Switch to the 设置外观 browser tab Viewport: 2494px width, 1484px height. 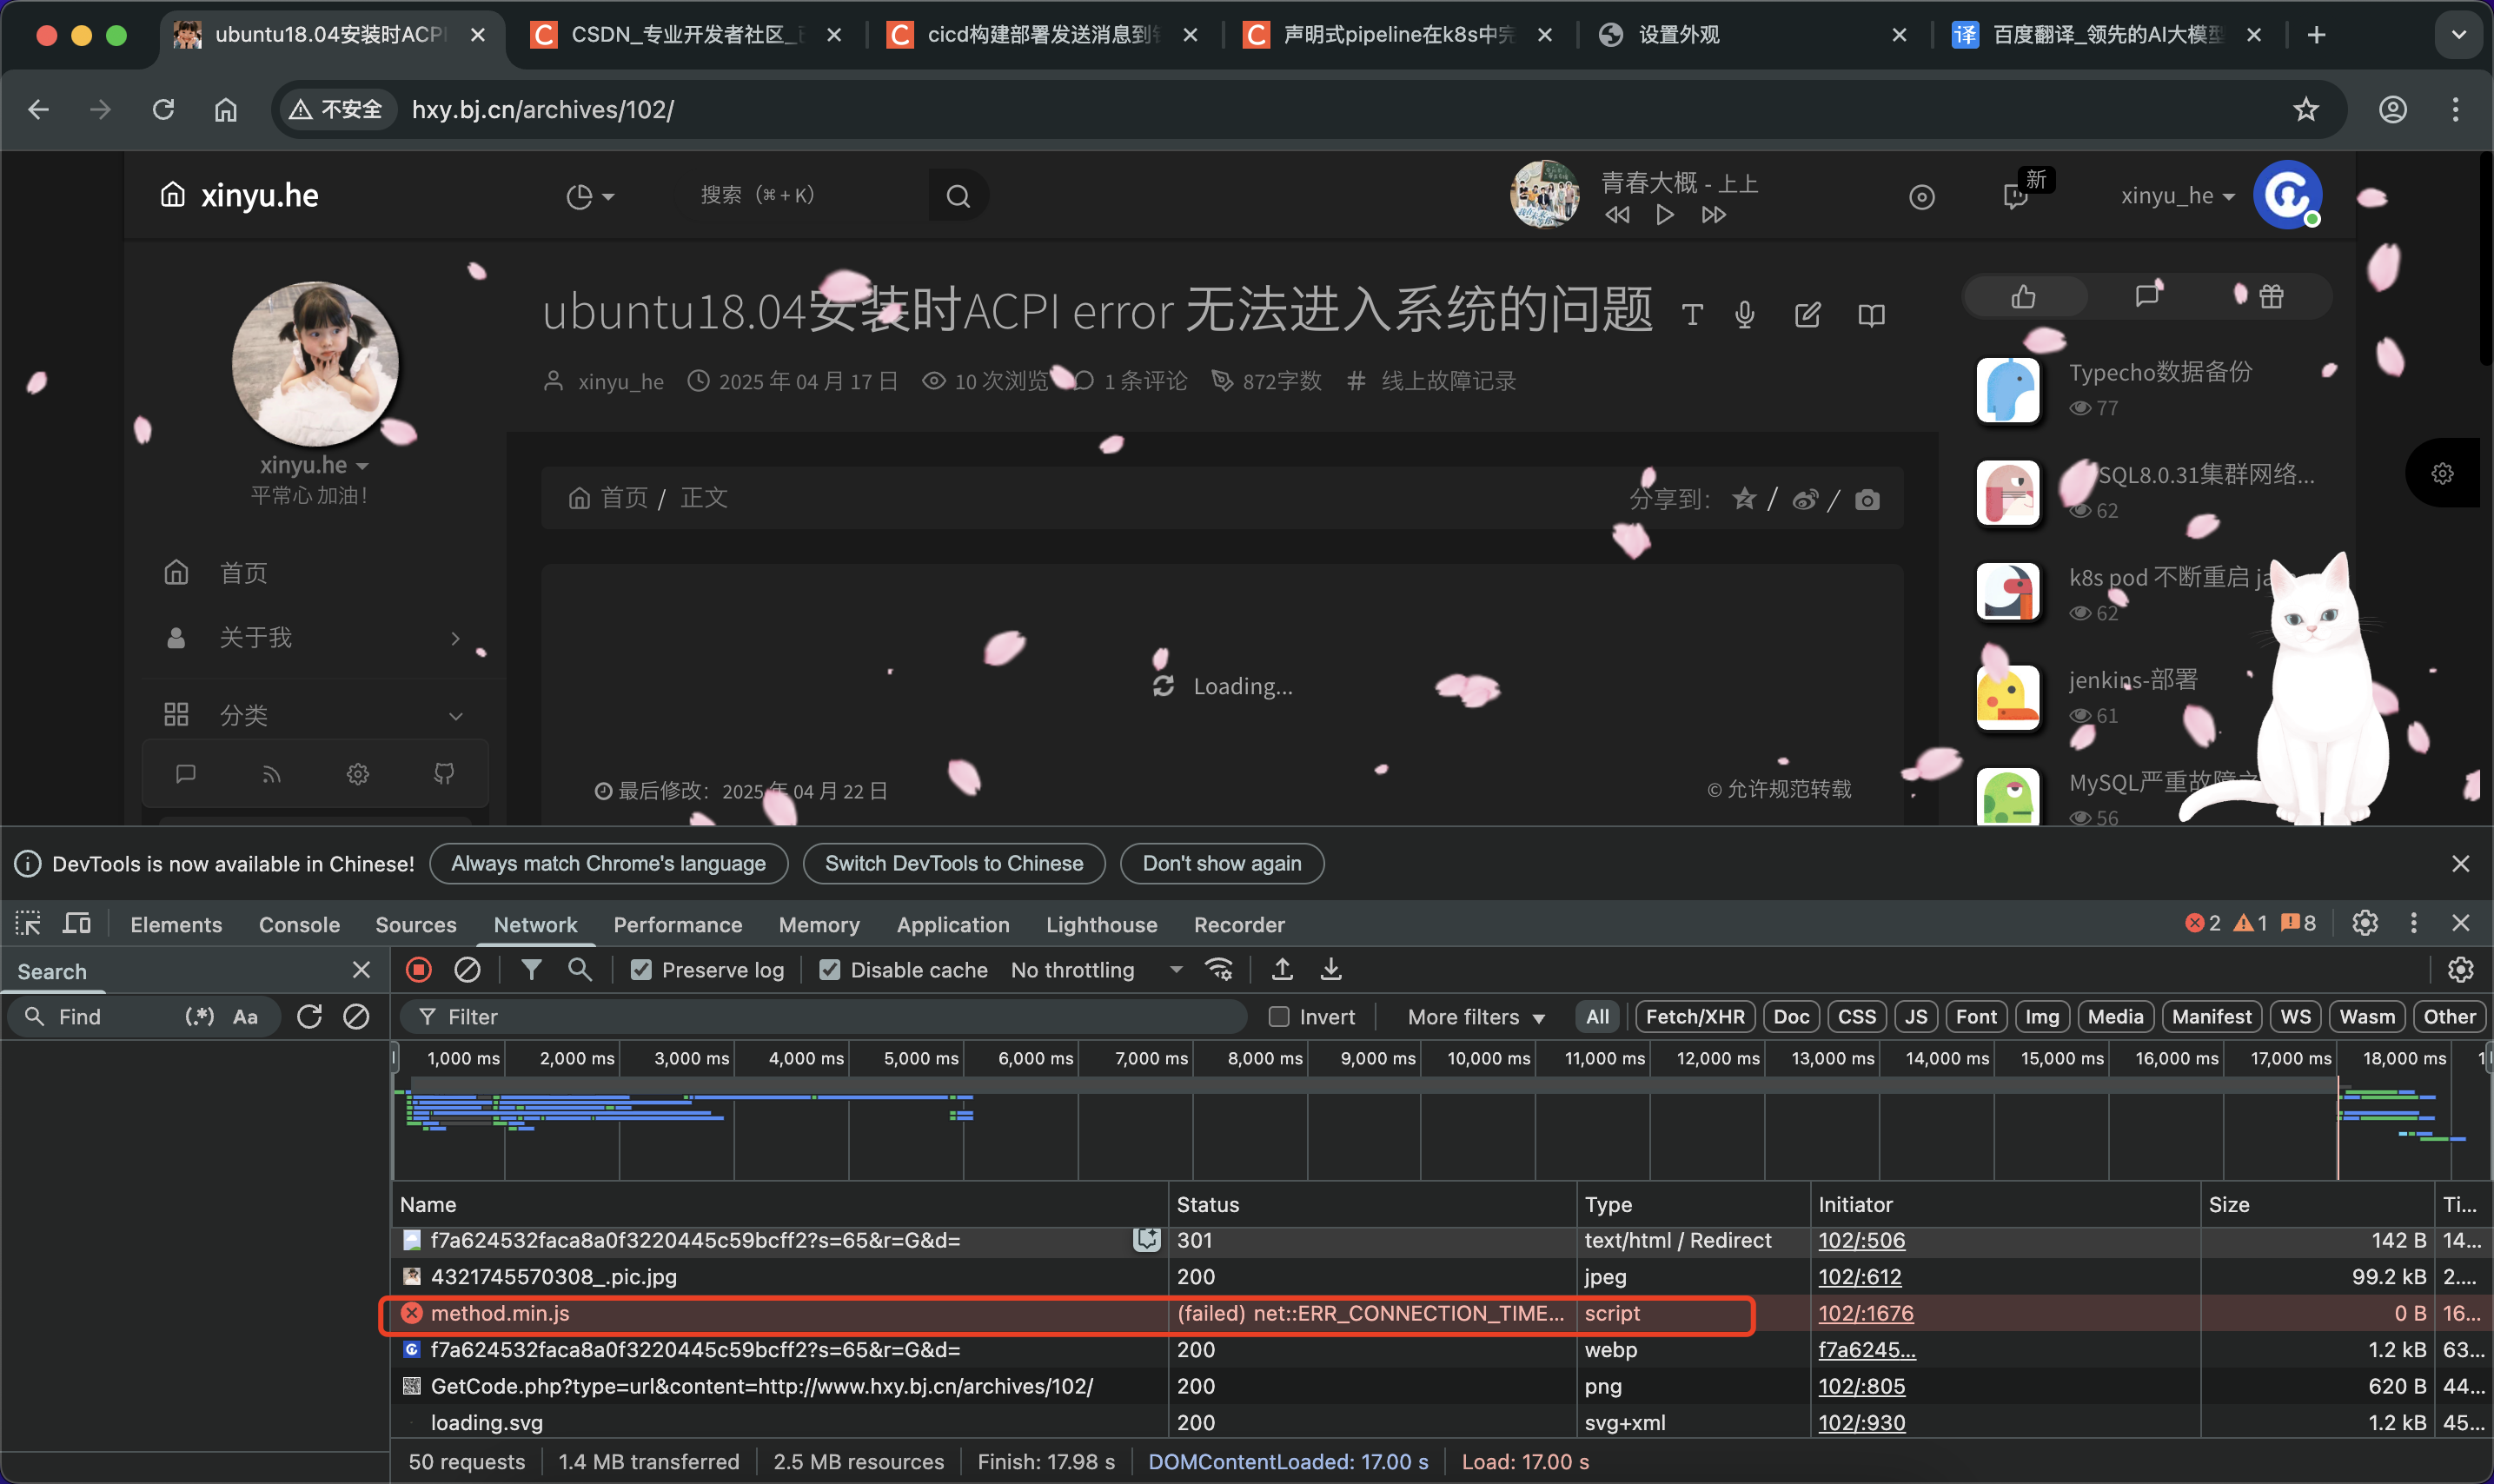point(1750,35)
